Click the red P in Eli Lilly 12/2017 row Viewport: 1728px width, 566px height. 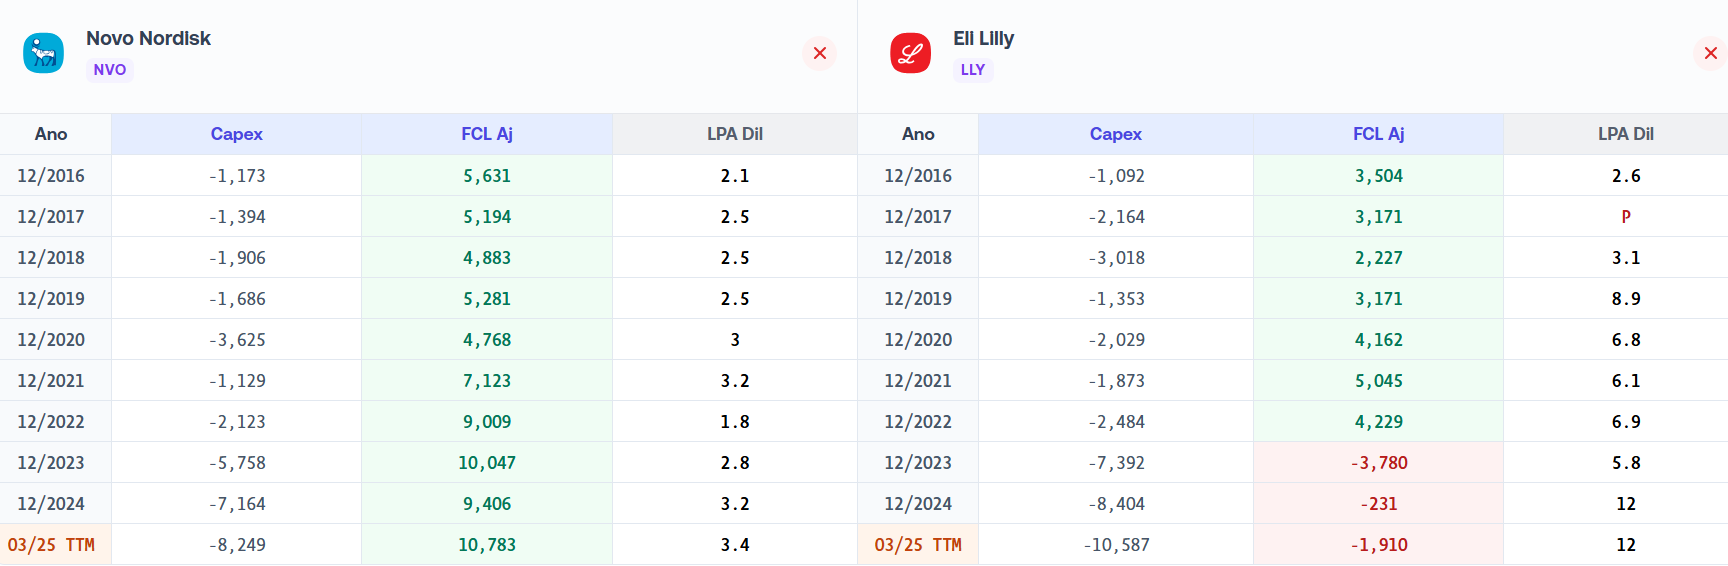point(1626,217)
